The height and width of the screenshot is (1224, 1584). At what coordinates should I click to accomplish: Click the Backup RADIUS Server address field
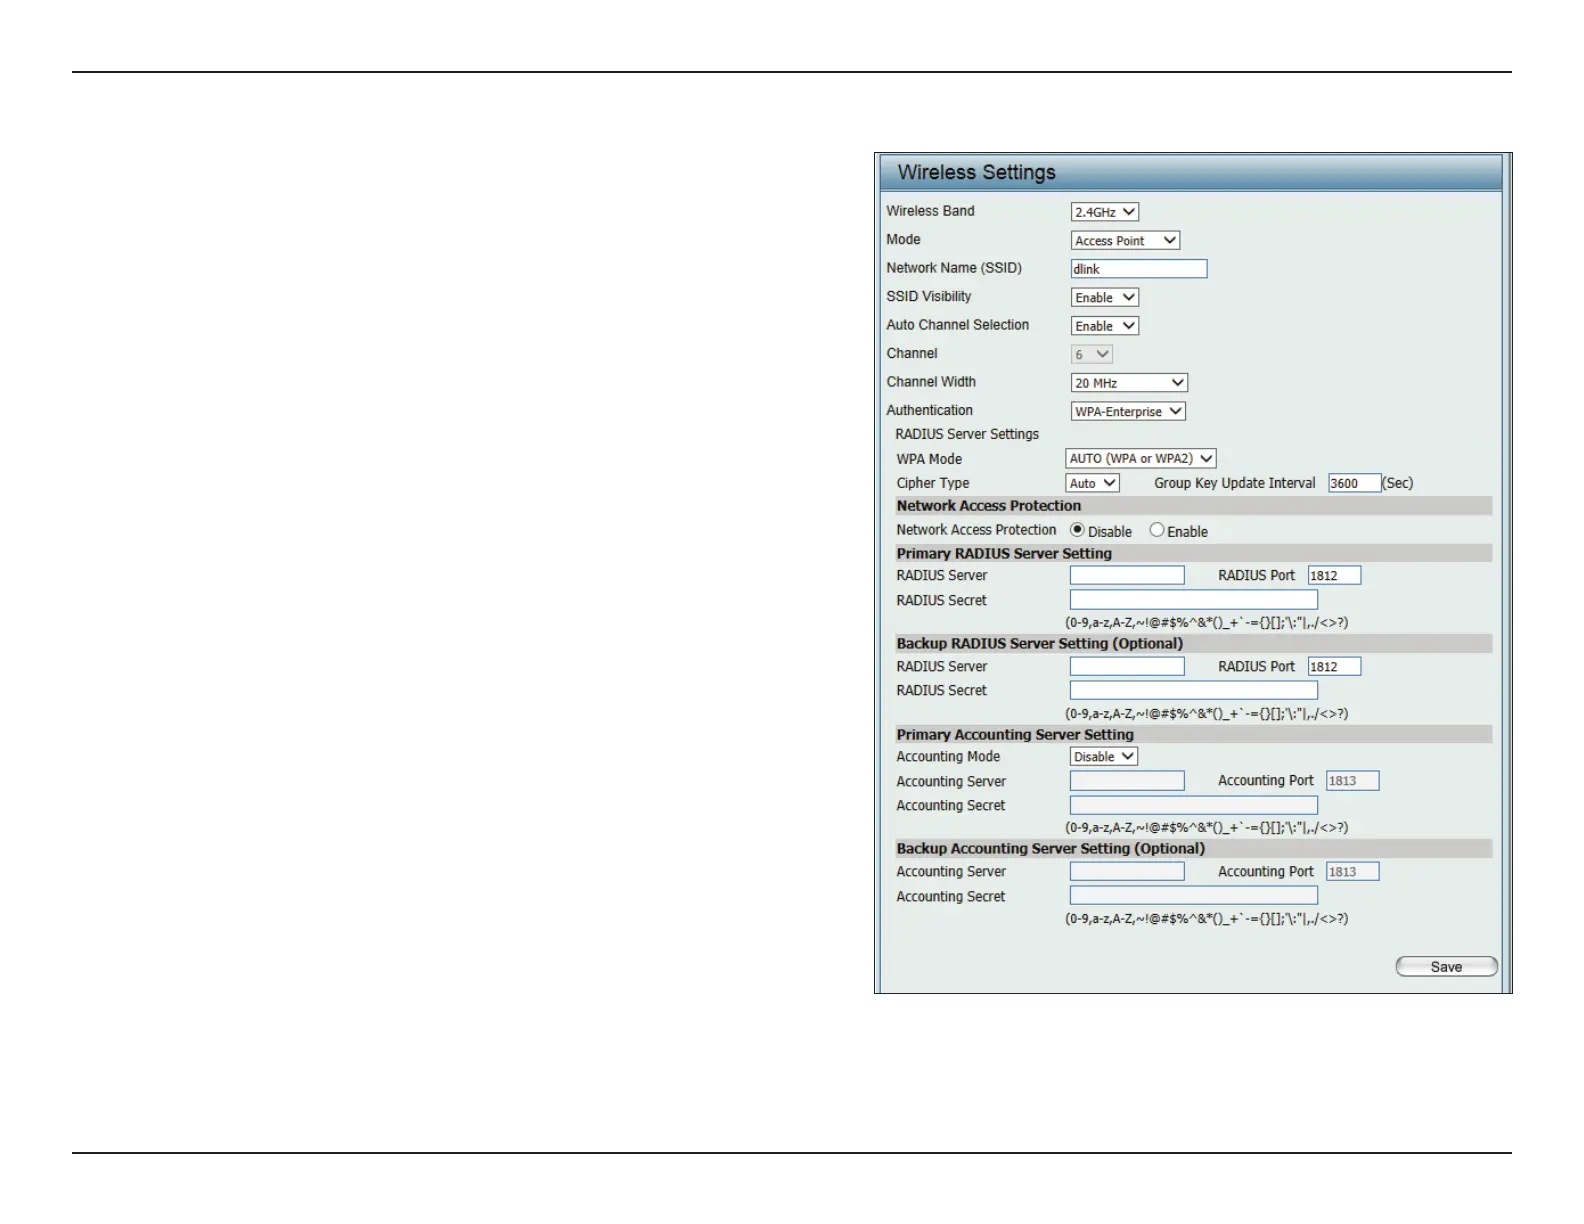tap(1126, 666)
